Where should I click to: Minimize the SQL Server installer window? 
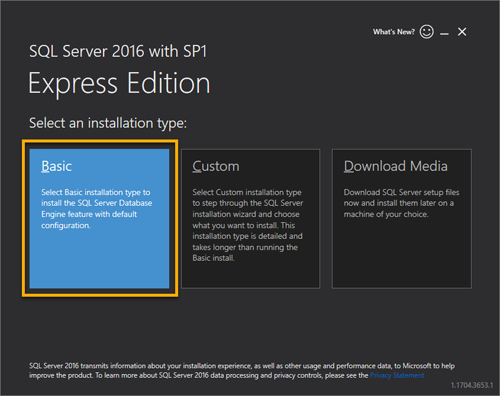[444, 33]
